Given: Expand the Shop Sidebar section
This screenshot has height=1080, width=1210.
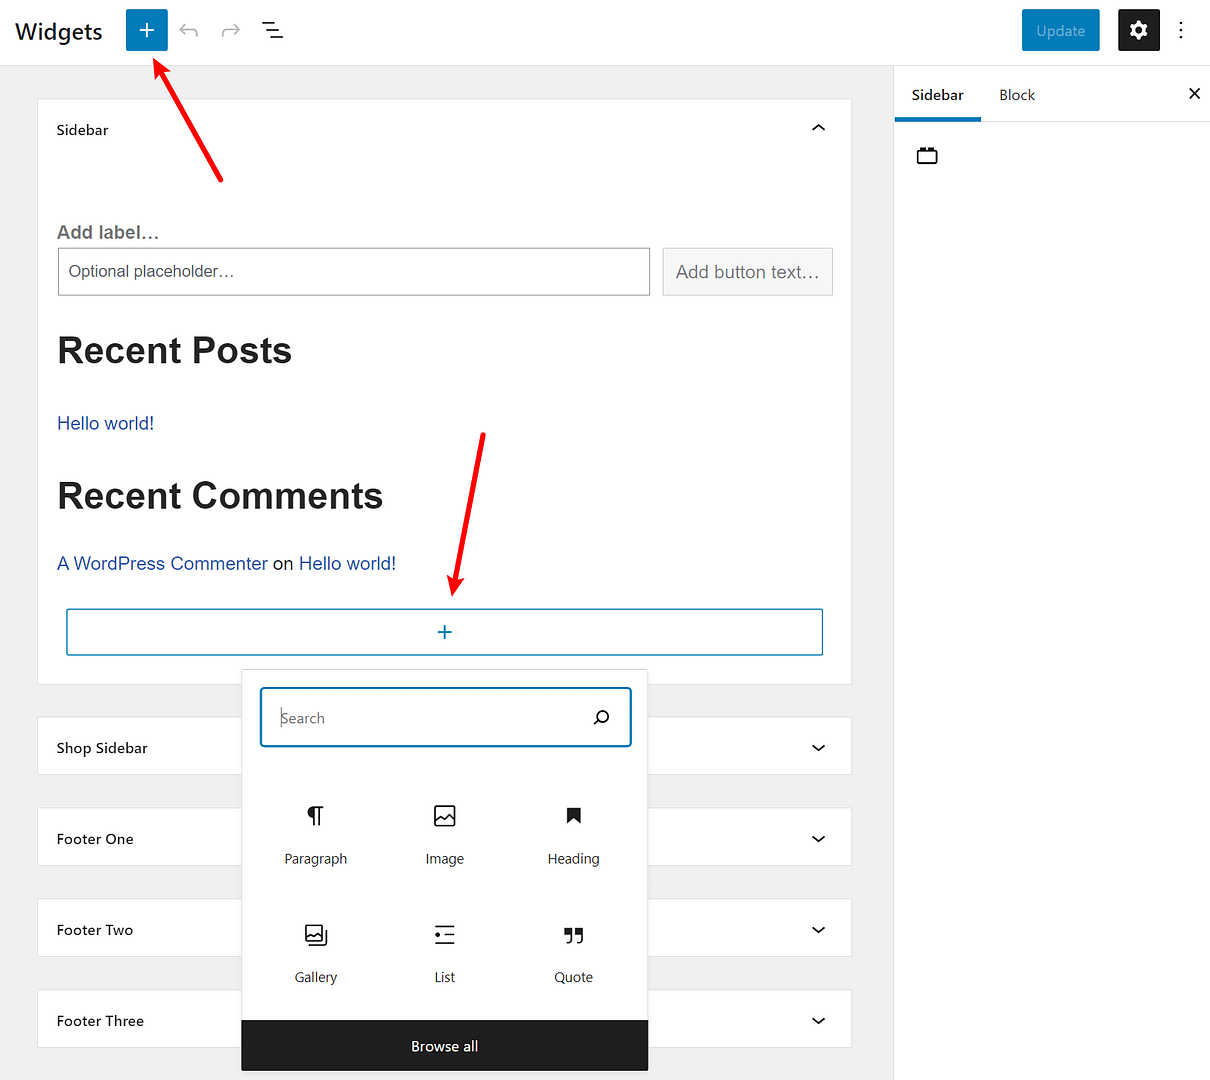Looking at the screenshot, I should click(x=818, y=746).
